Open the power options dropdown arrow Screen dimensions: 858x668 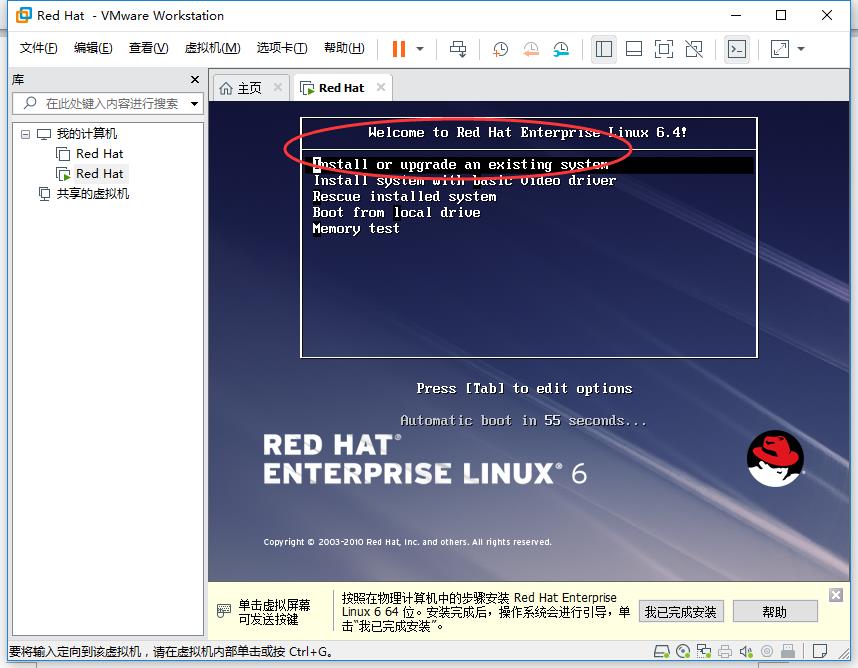tap(420, 49)
